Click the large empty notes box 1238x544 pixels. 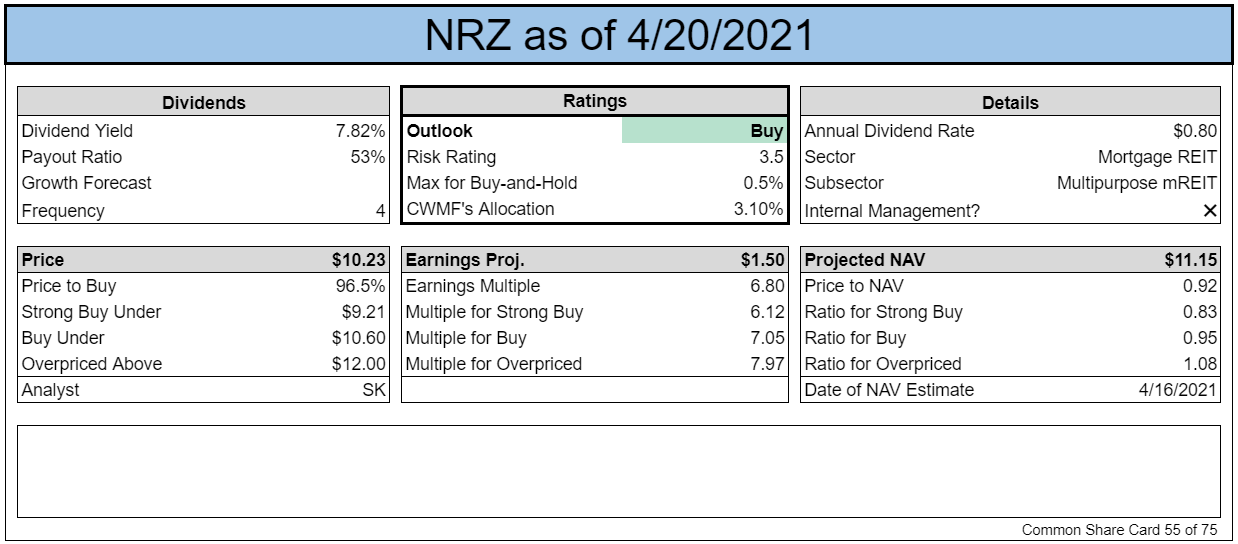click(x=618, y=471)
